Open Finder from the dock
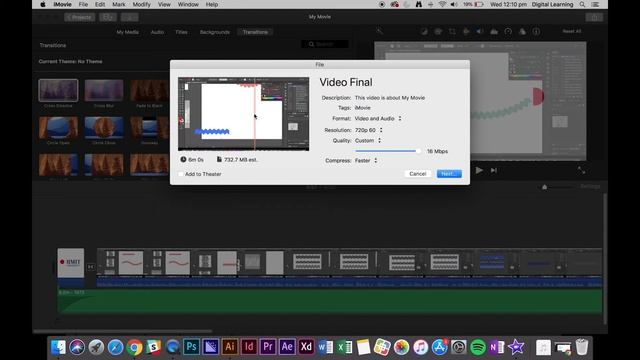Screen dimensions: 640x360 pos(58,347)
